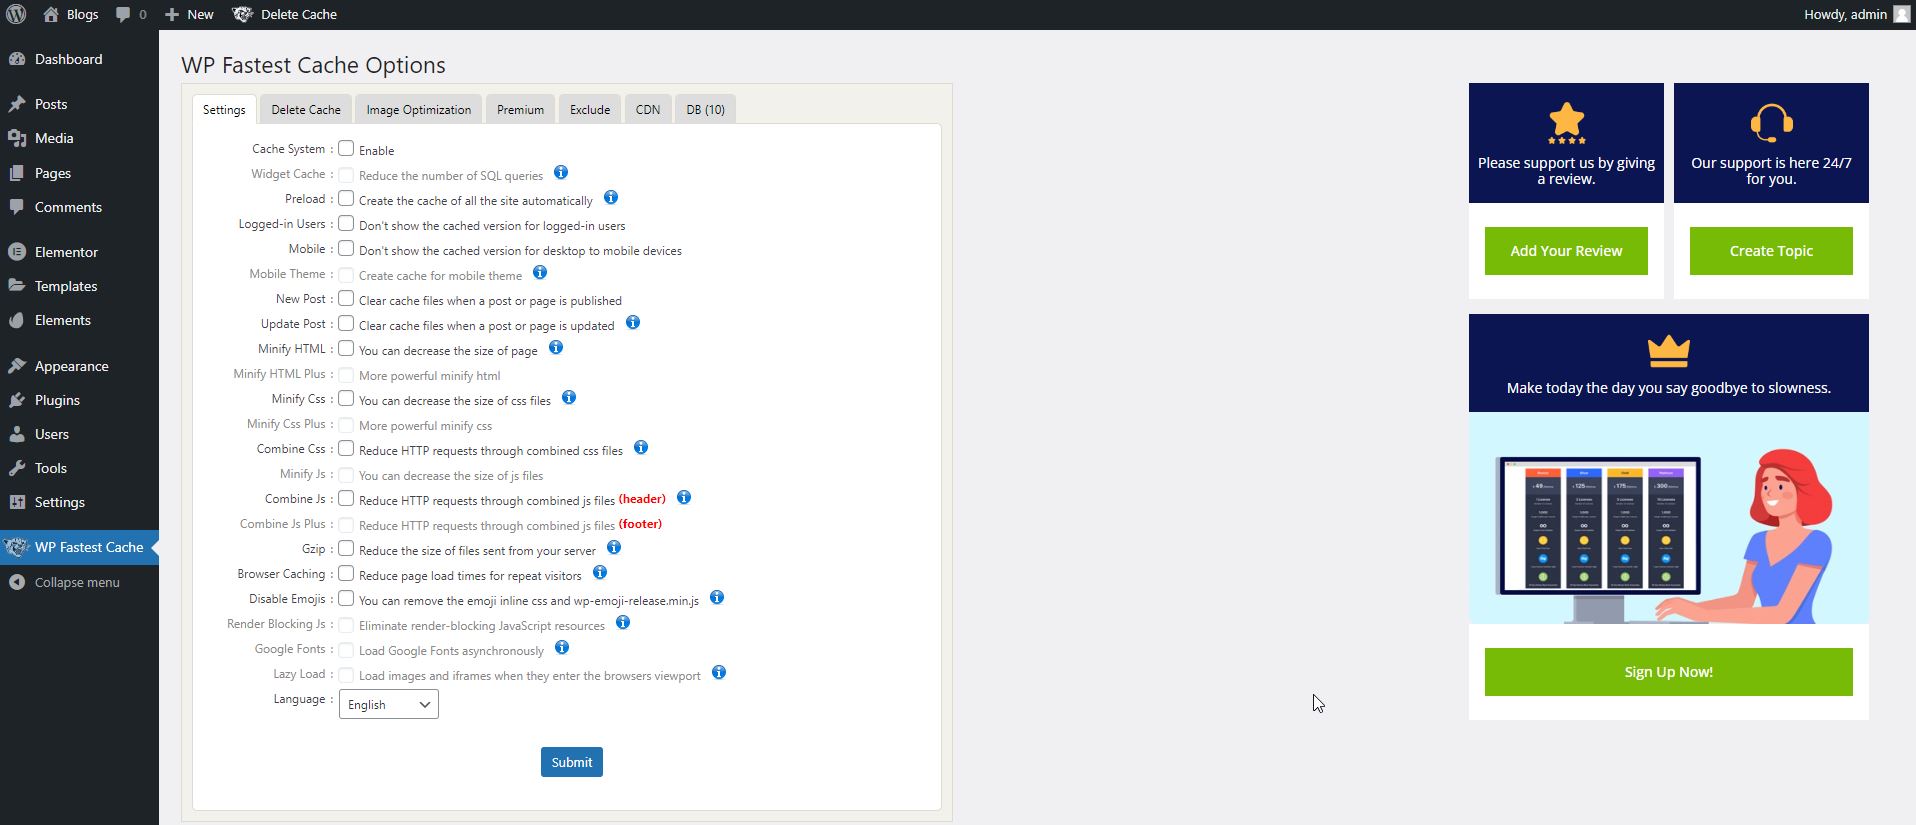Enable the Gzip checkbox
The height and width of the screenshot is (825, 1916).
pos(346,549)
